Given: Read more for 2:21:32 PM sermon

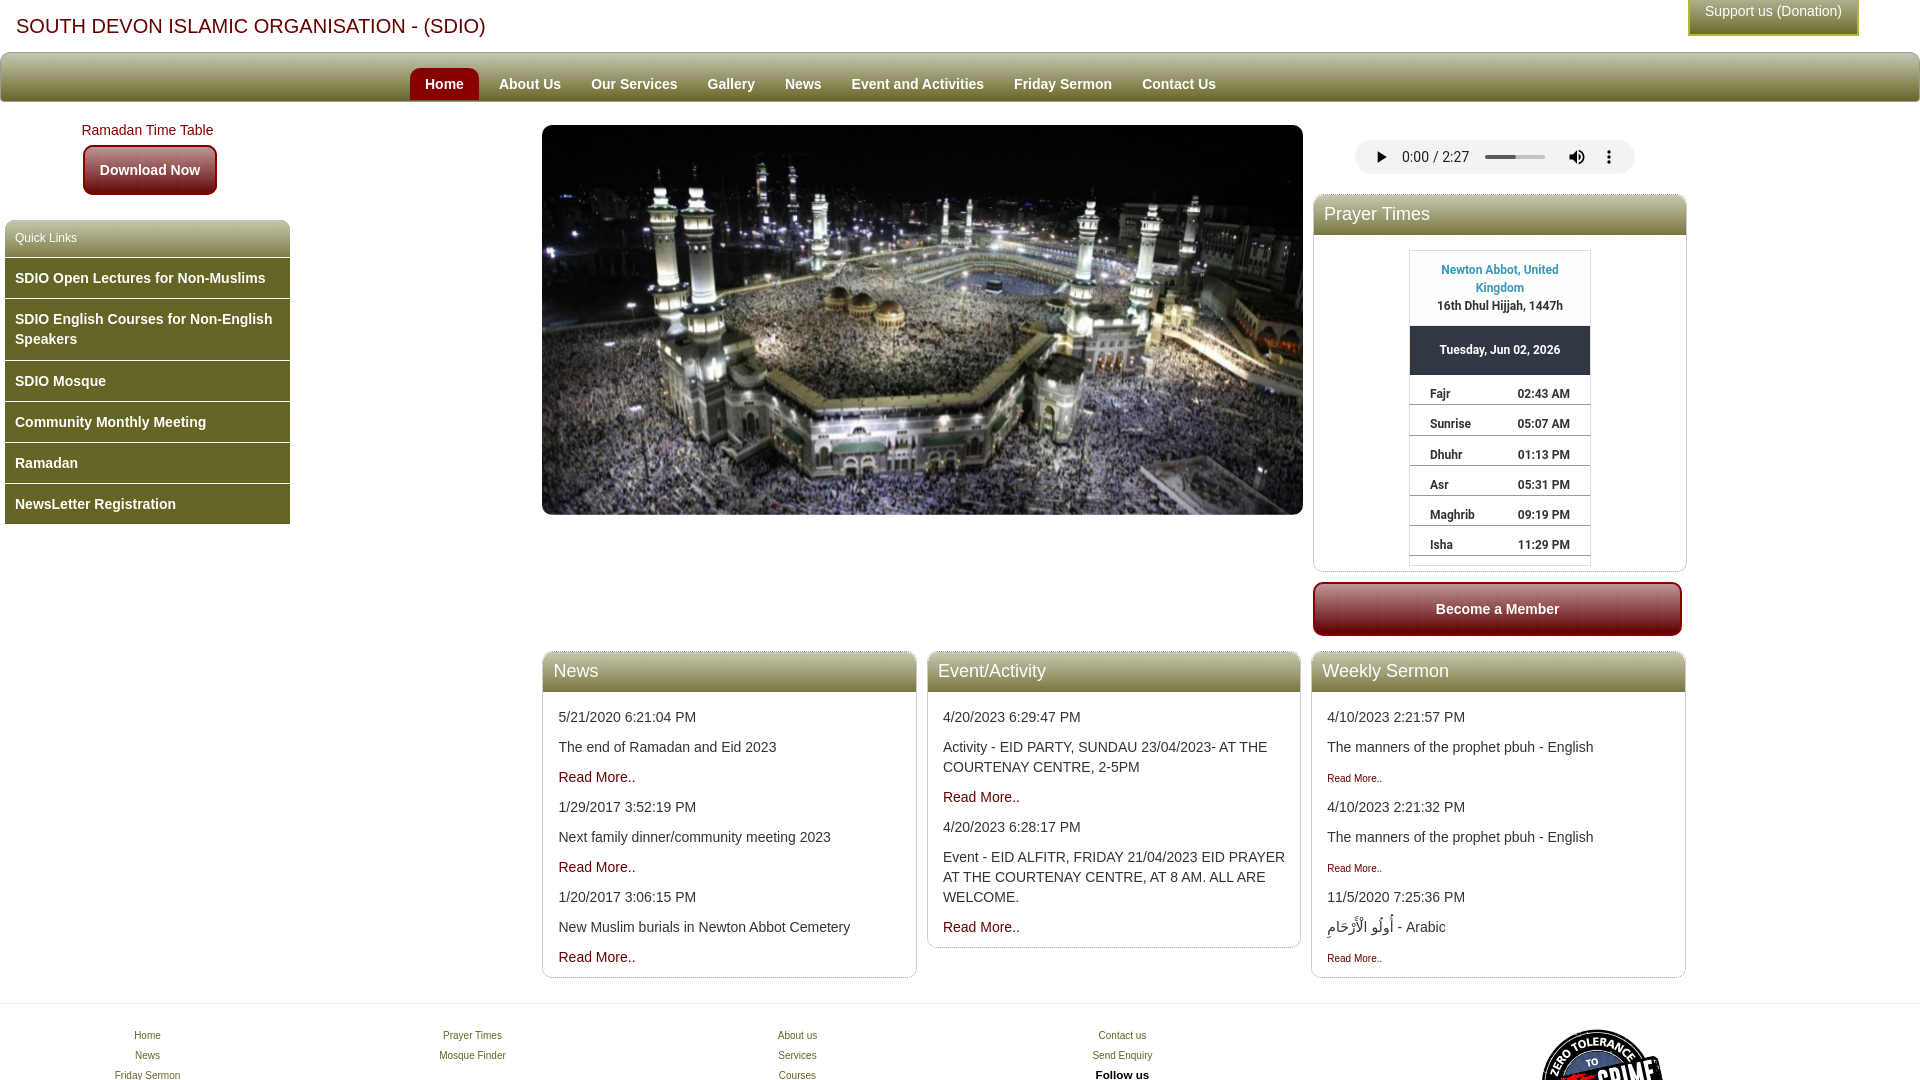Looking at the screenshot, I should pos(1354,868).
